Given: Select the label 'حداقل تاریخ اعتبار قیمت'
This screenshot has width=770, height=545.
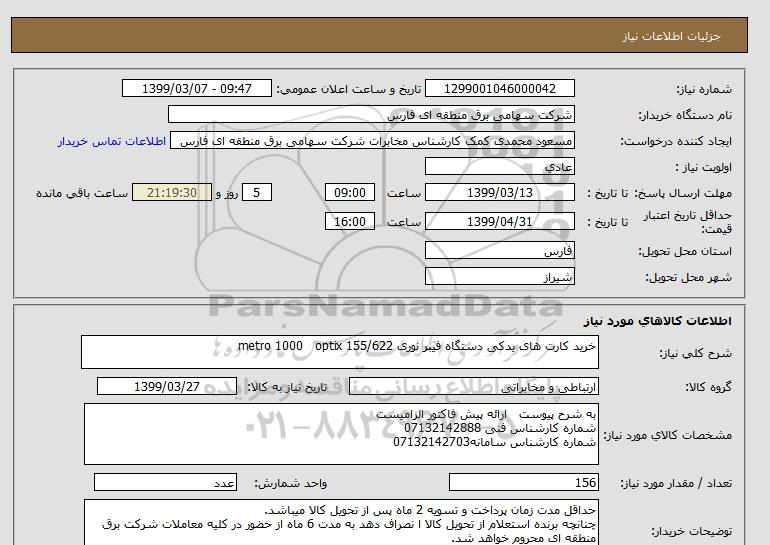Looking at the screenshot, I should pyautogui.click(x=688, y=222).
